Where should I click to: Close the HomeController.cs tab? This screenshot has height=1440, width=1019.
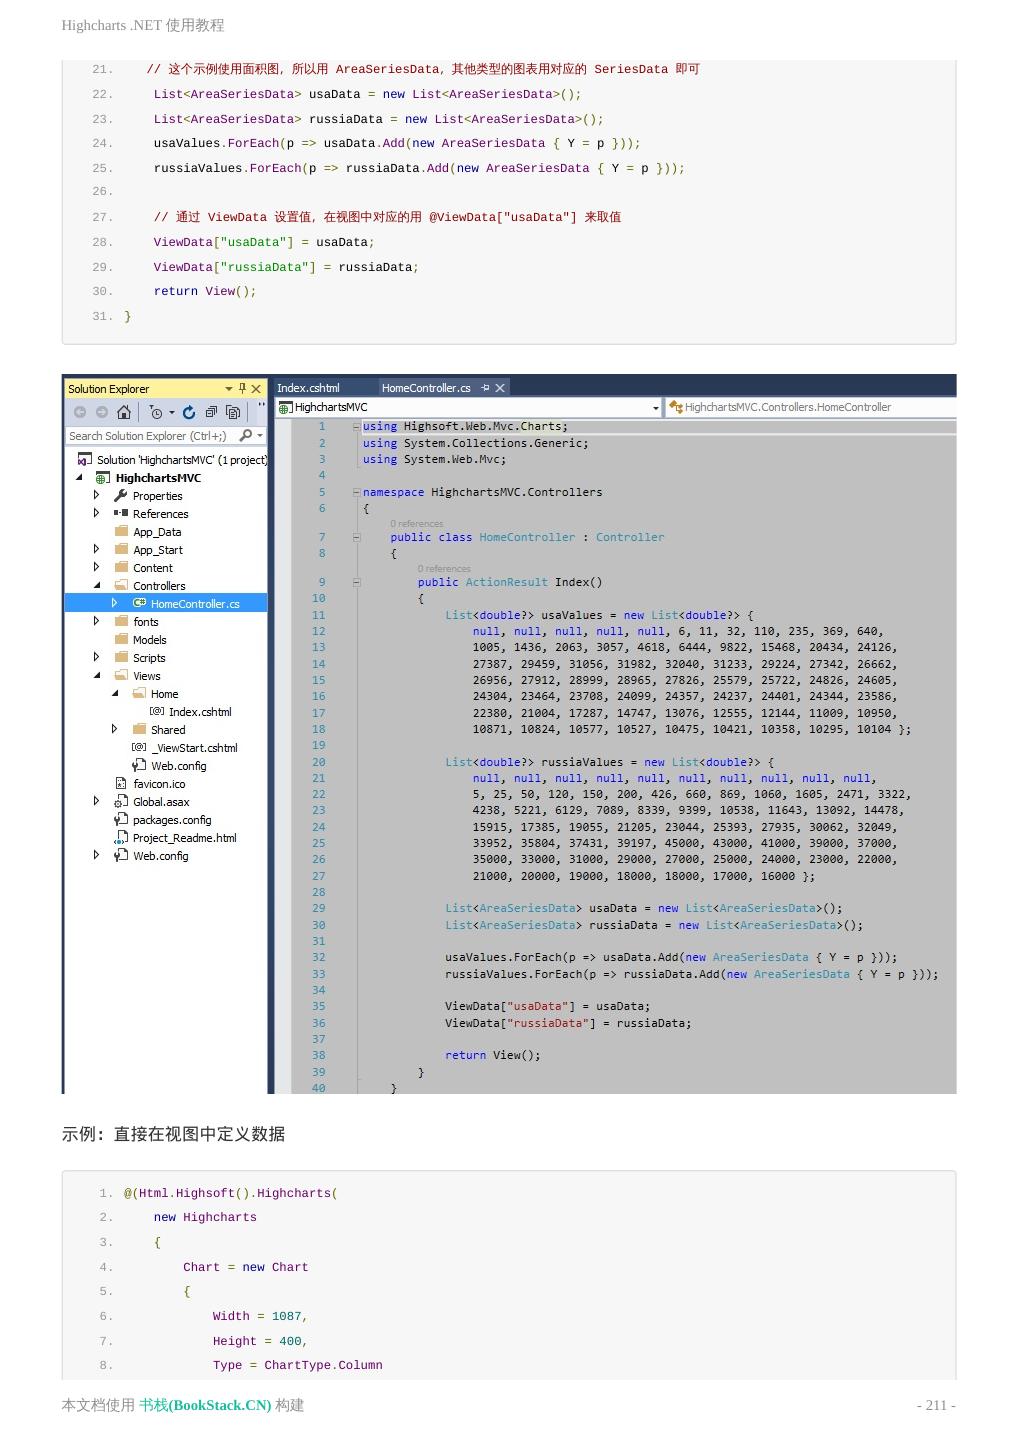point(500,388)
